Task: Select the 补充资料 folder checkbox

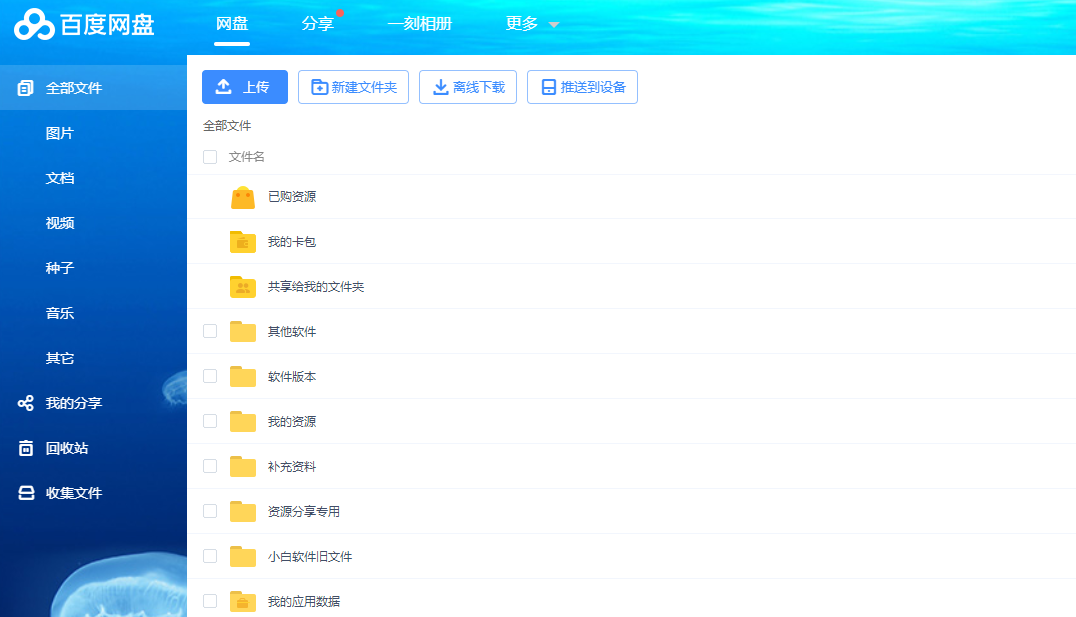Action: click(210, 466)
